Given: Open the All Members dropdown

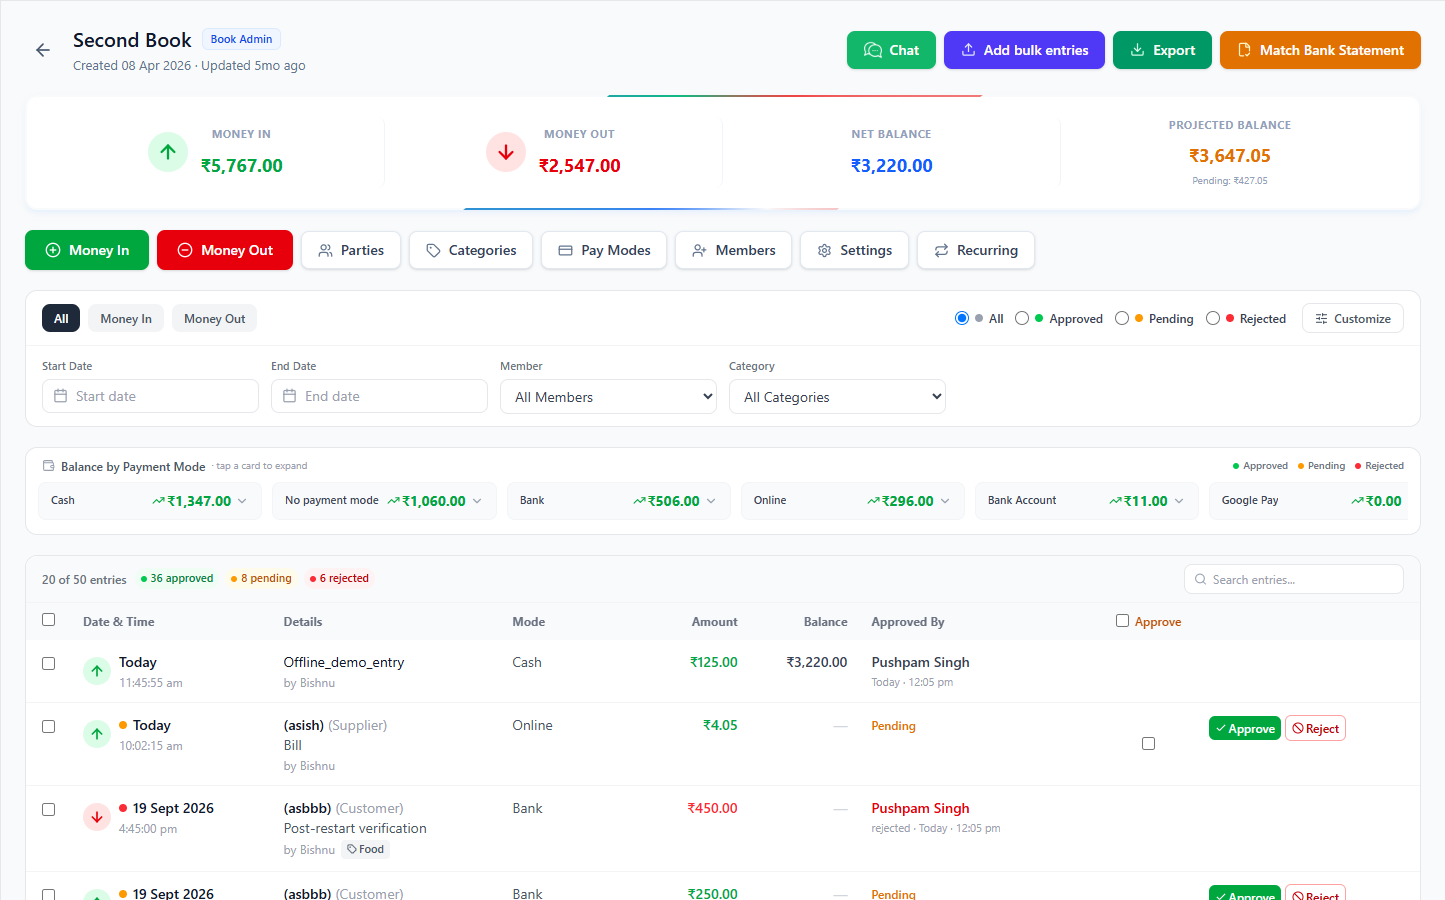Looking at the screenshot, I should 608,396.
